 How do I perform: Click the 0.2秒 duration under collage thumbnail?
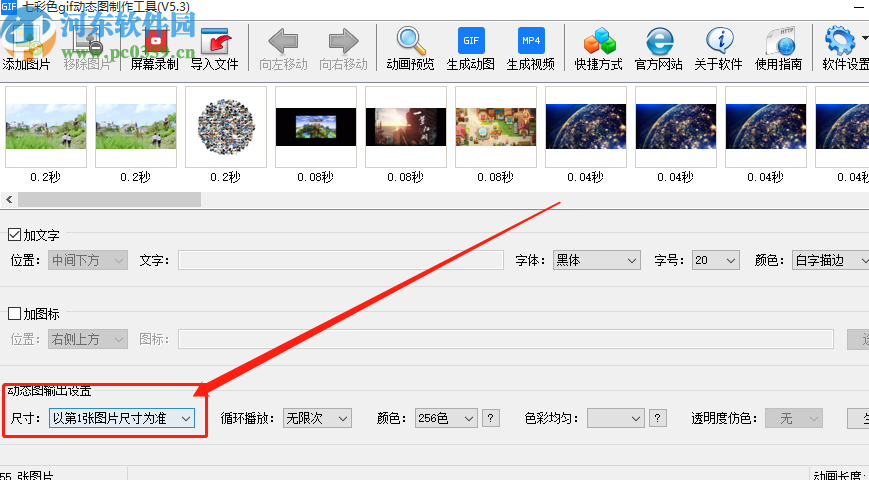[226, 177]
